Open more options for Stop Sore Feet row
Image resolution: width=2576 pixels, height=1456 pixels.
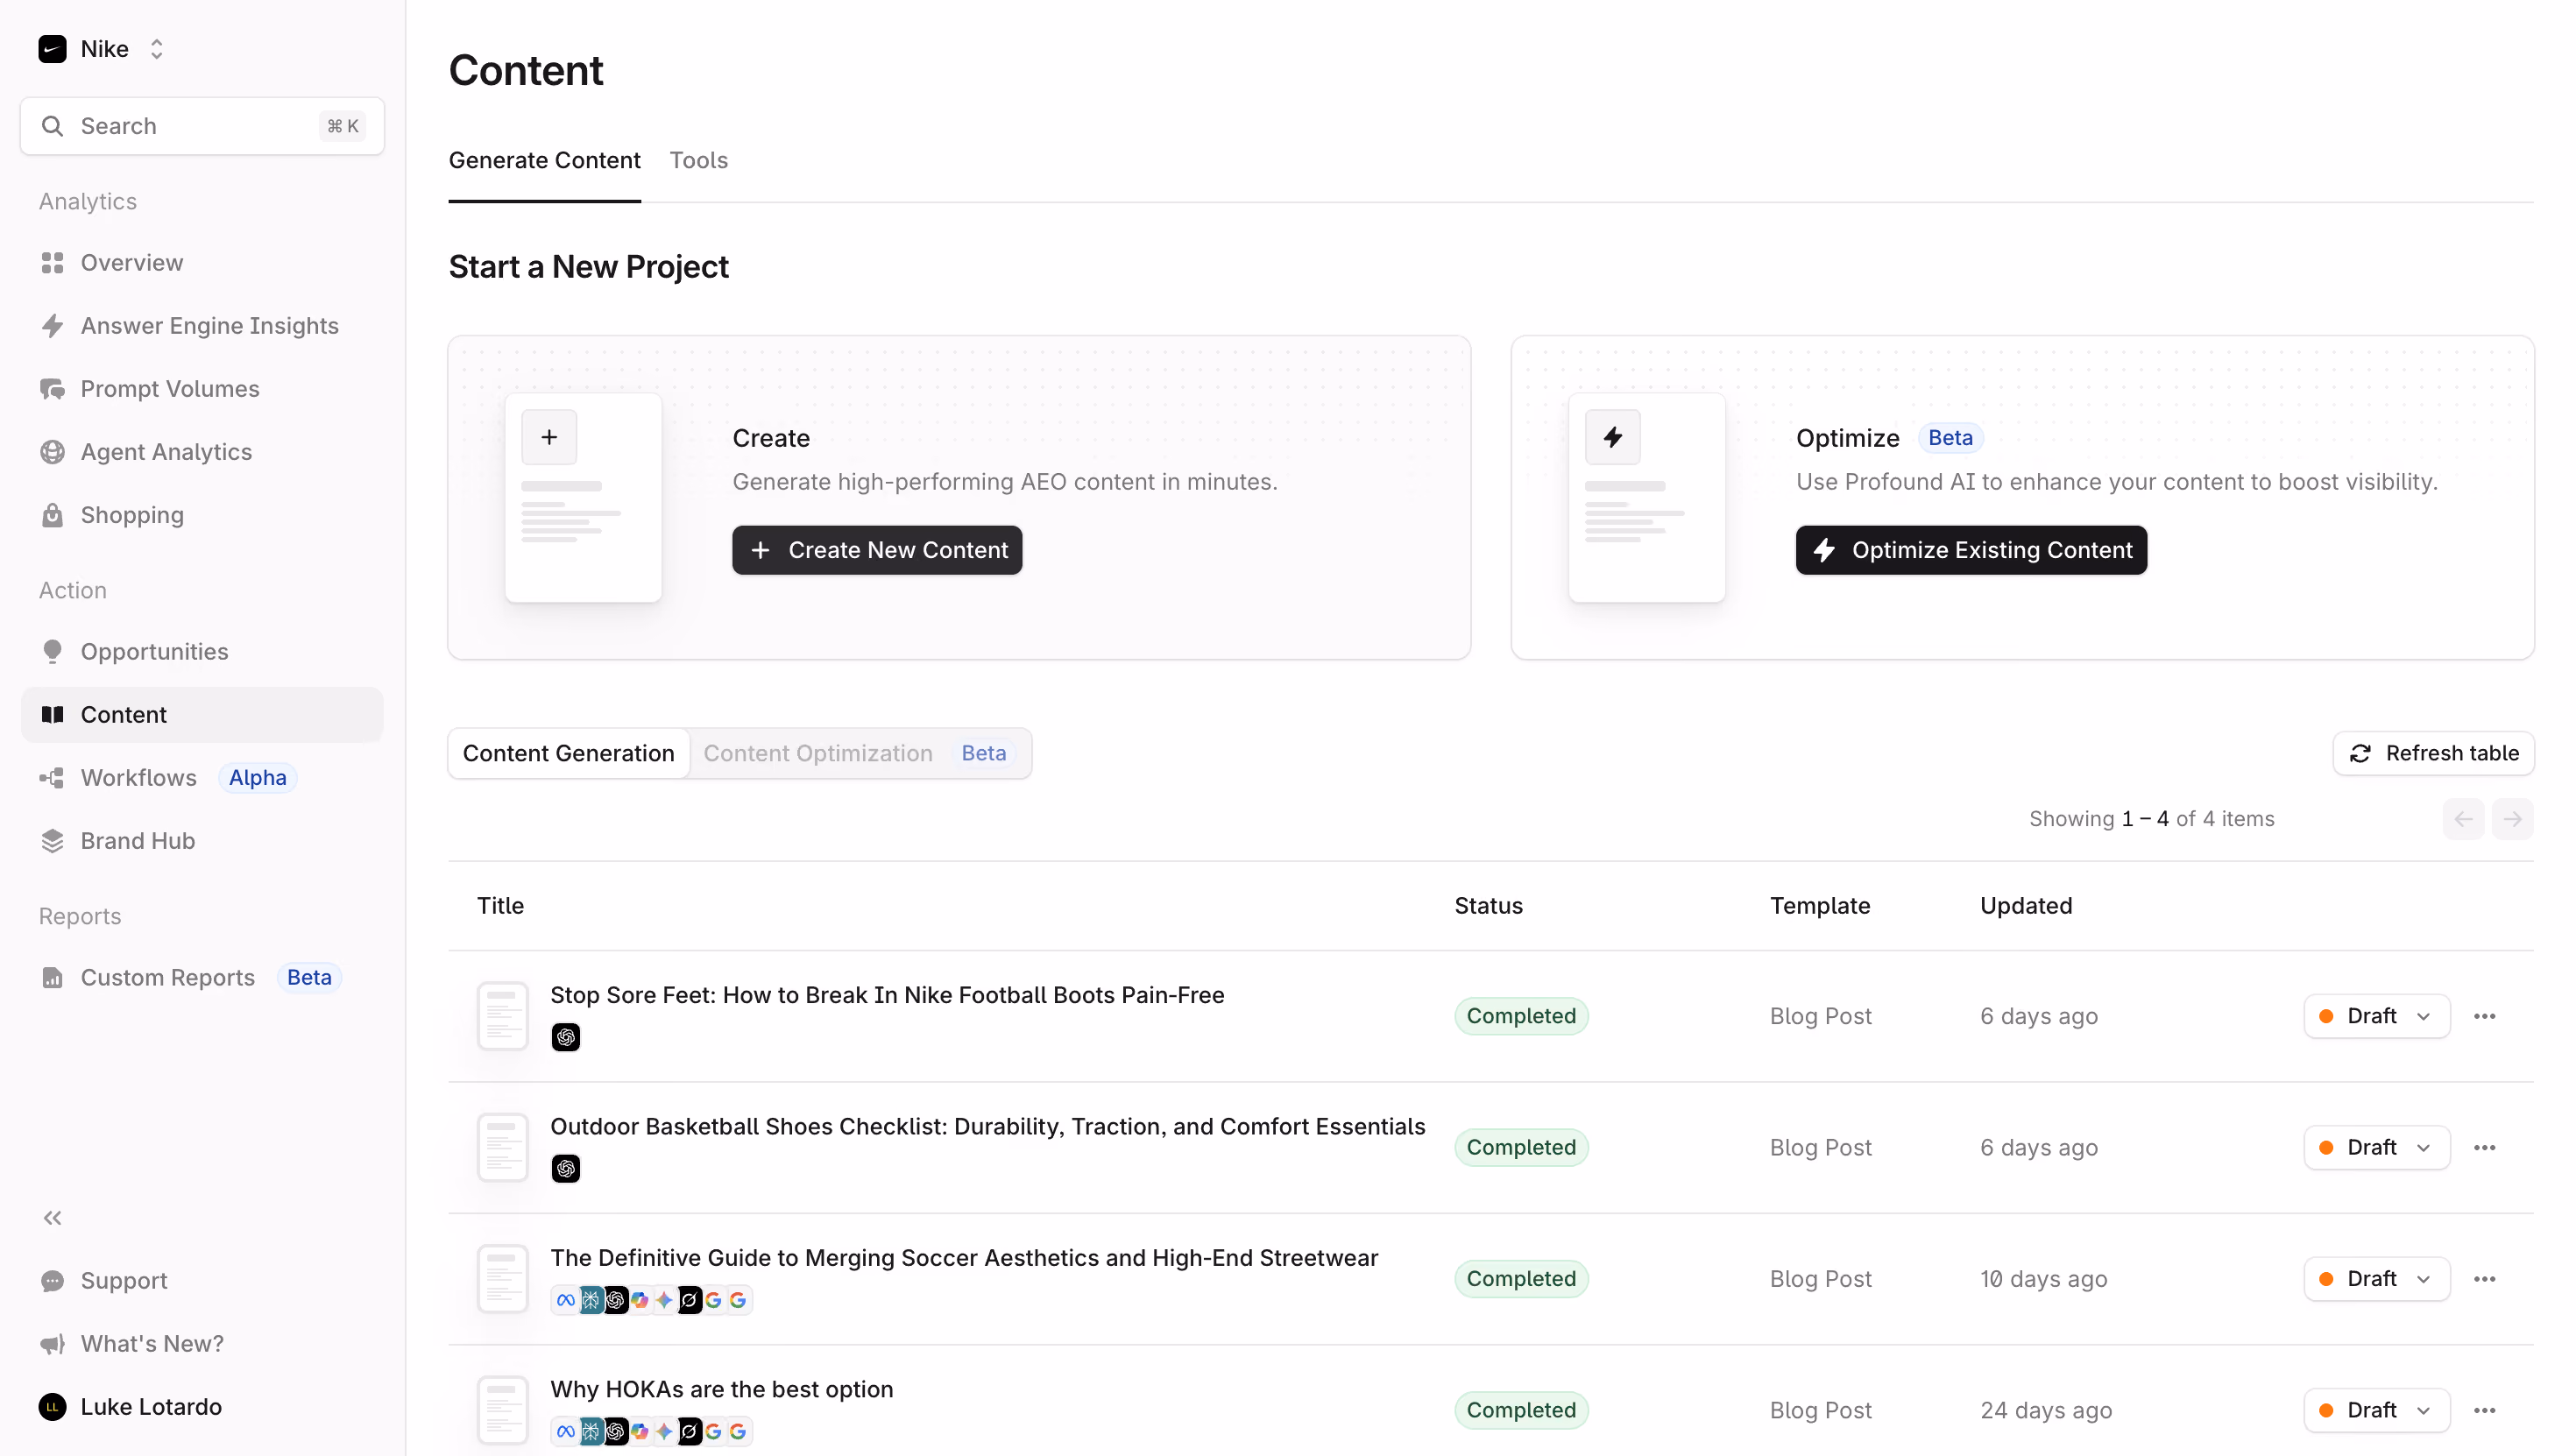2484,1016
